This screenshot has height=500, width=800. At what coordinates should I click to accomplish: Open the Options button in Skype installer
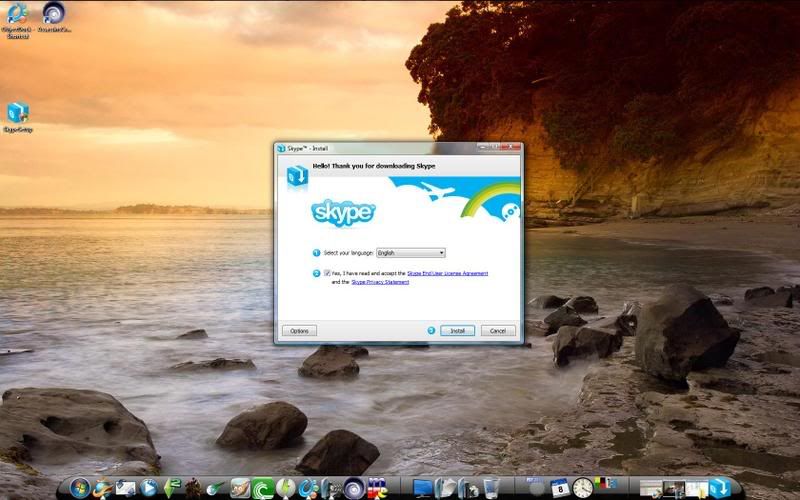299,331
